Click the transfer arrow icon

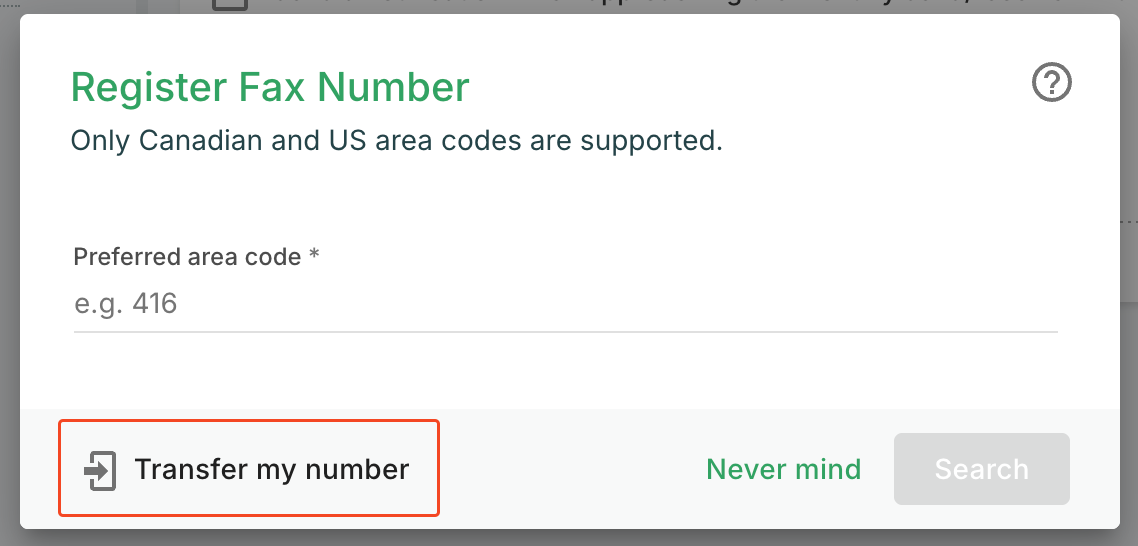tap(101, 469)
